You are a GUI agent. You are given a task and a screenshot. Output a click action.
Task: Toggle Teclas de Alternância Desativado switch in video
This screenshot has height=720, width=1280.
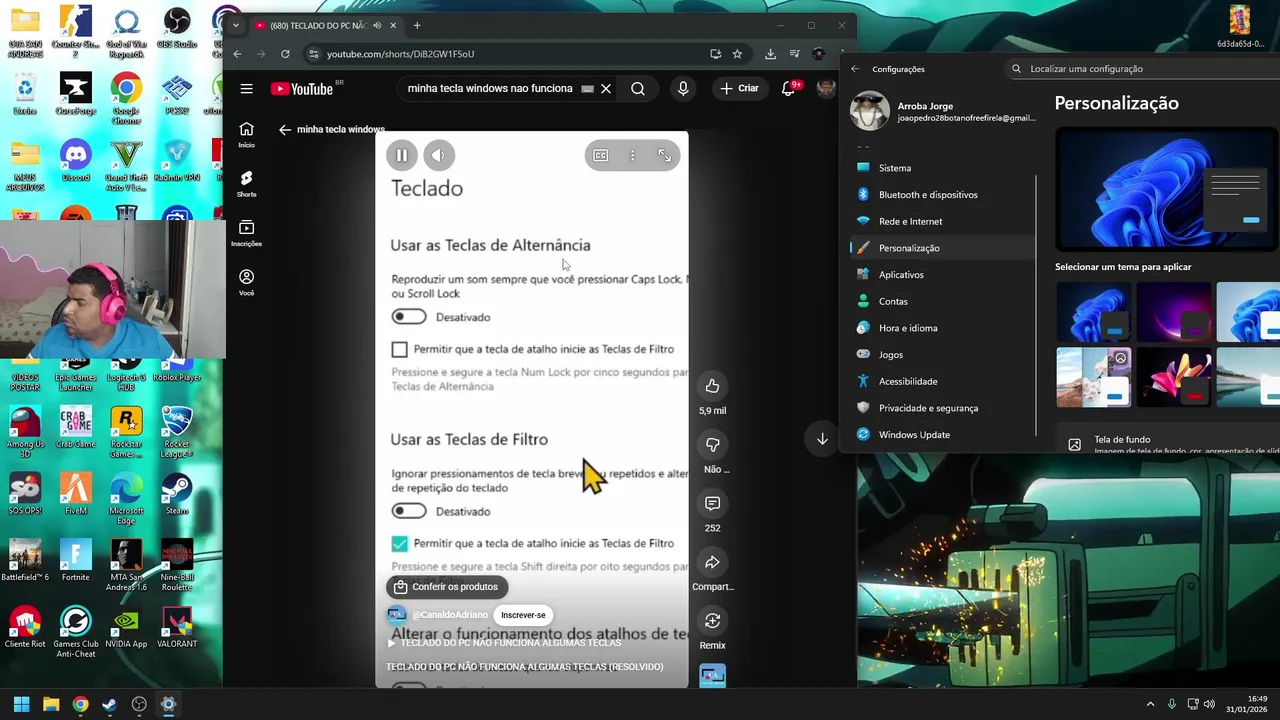click(x=409, y=317)
